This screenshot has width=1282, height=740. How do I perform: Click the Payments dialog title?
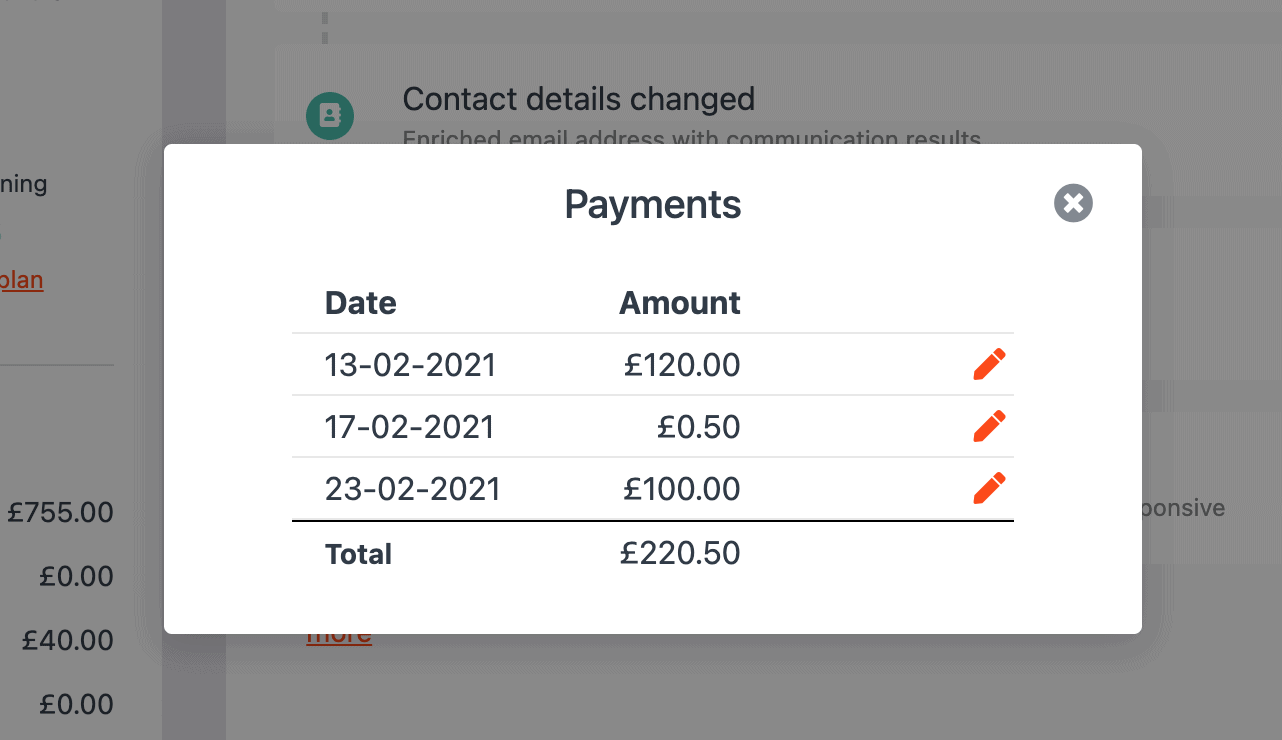click(x=653, y=204)
